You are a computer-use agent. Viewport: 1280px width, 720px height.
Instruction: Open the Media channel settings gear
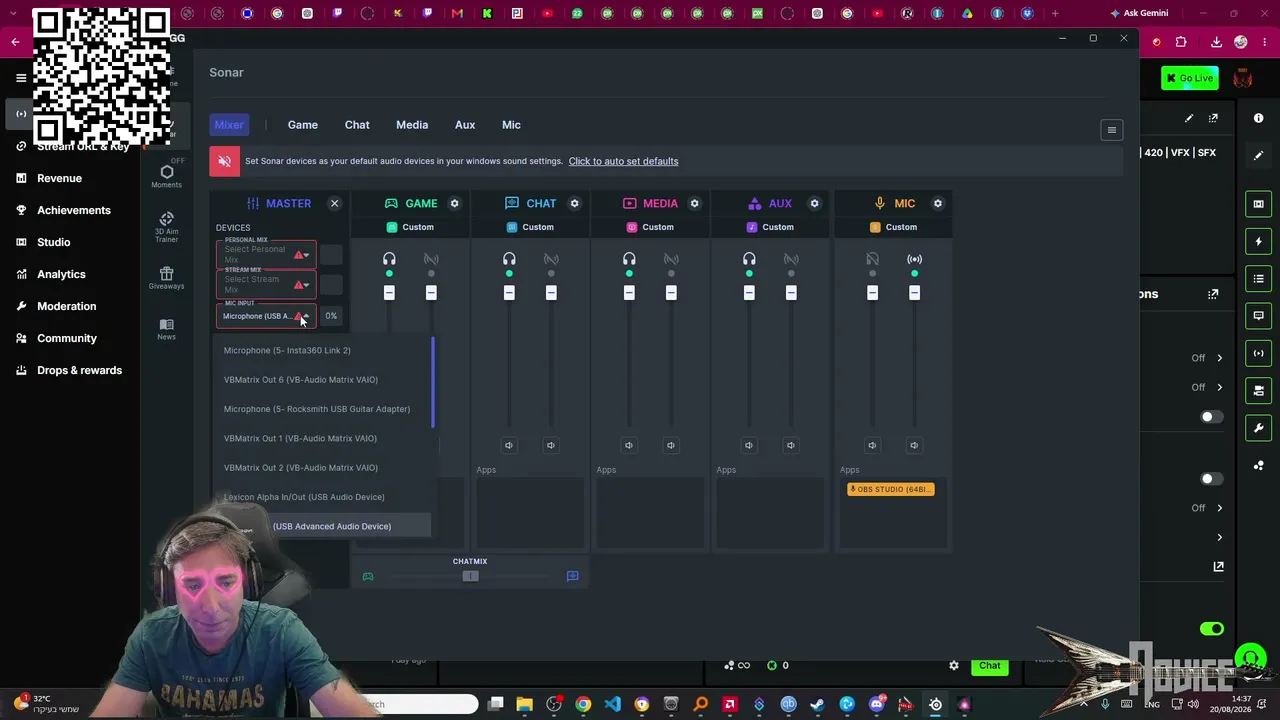coord(694,203)
